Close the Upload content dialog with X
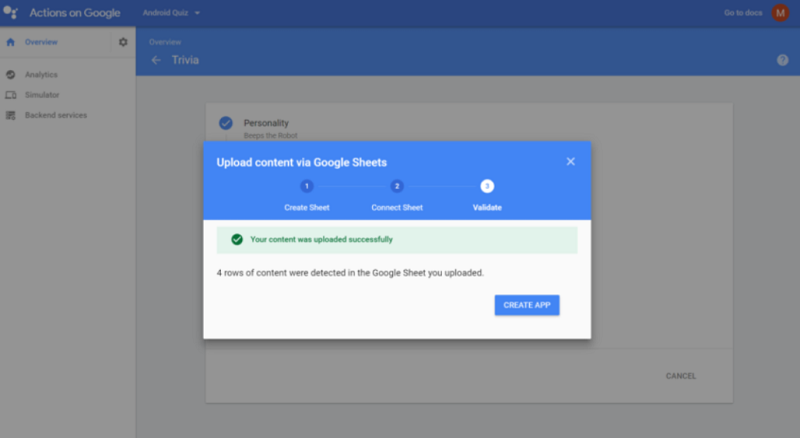 pyautogui.click(x=571, y=161)
